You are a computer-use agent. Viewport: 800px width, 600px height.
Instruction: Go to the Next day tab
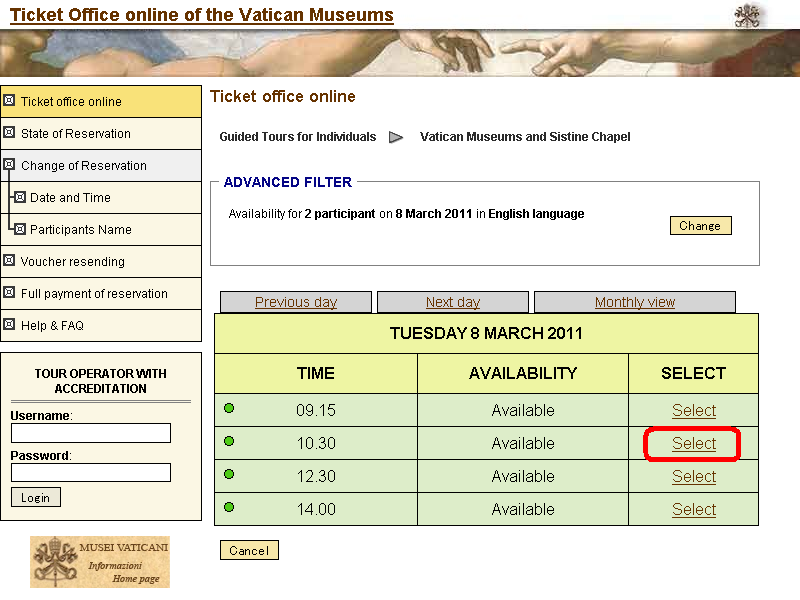pos(452,302)
